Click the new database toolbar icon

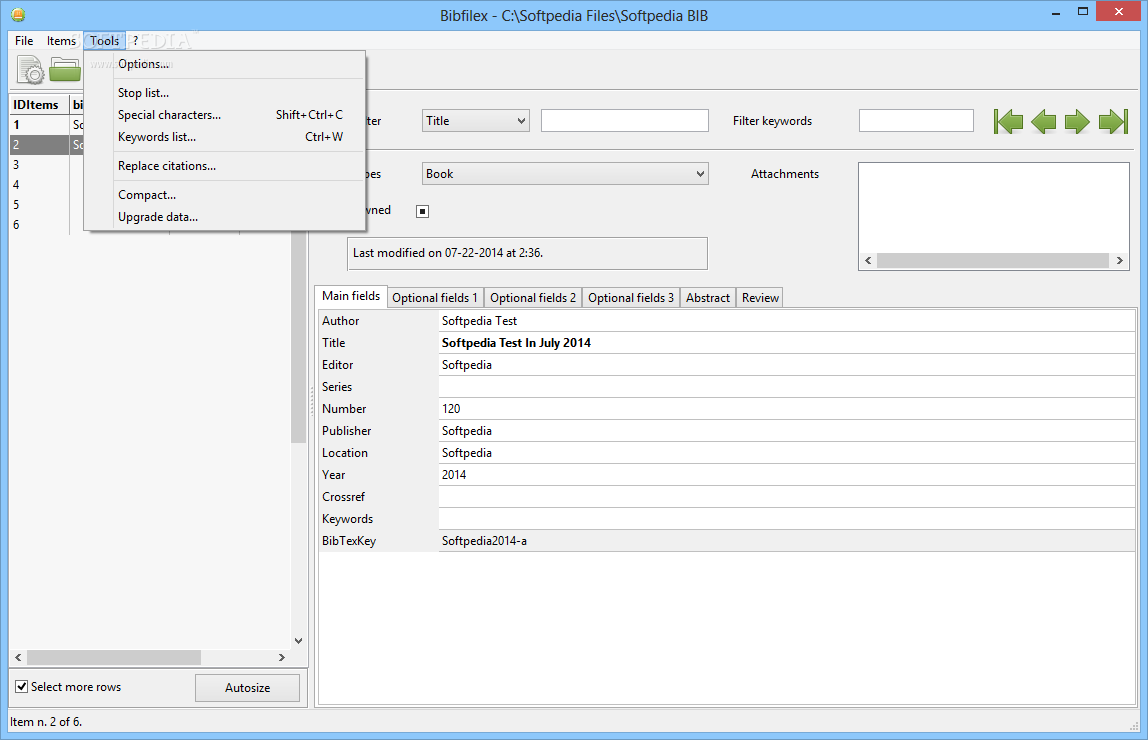31,70
